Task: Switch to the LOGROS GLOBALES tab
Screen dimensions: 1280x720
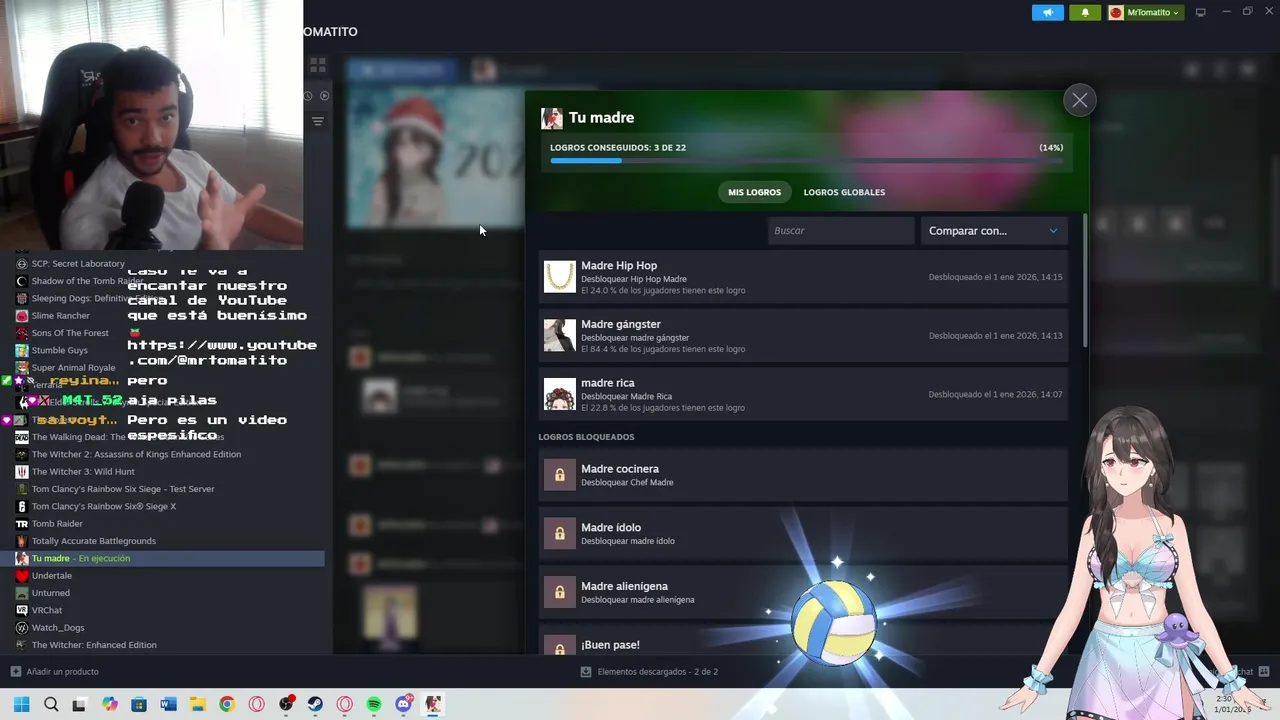Action: (844, 192)
